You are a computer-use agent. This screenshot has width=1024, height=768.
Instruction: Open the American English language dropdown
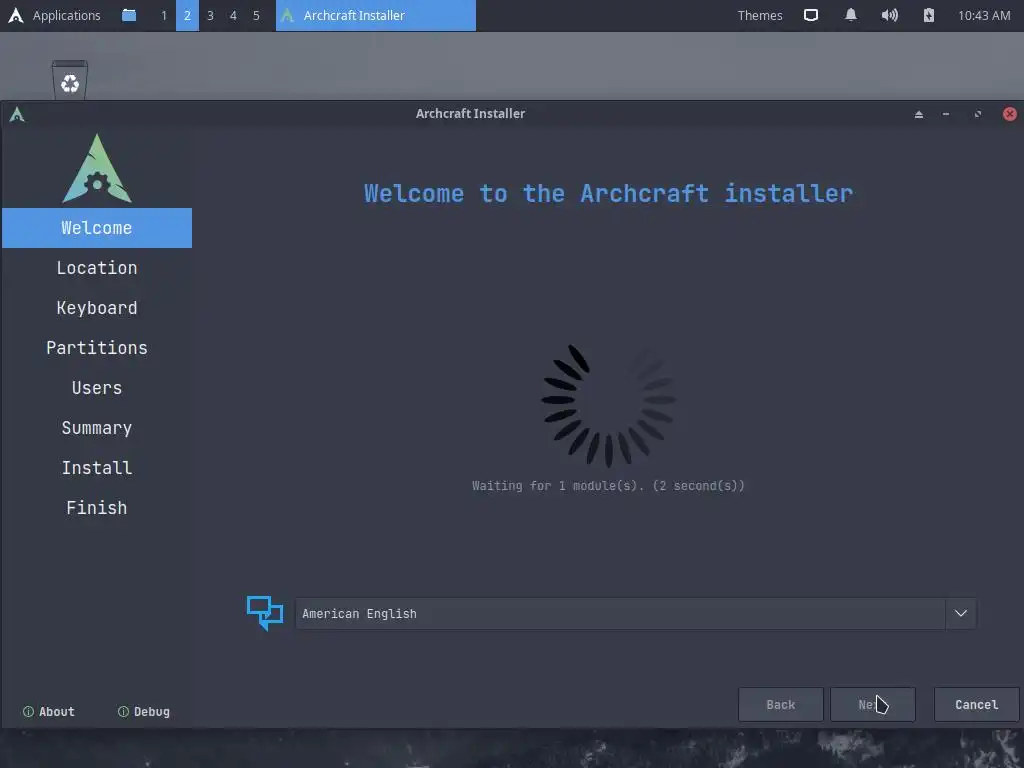635,613
